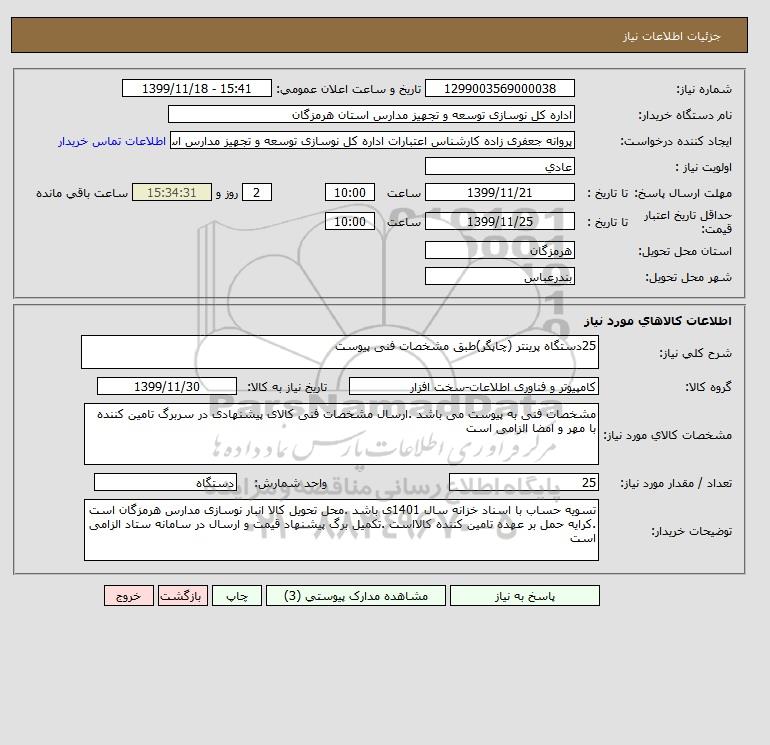The height and width of the screenshot is (745, 770).
Task: Click the 'تعداد / مقدار مورد نیاز:' label
Action: (x=676, y=483)
